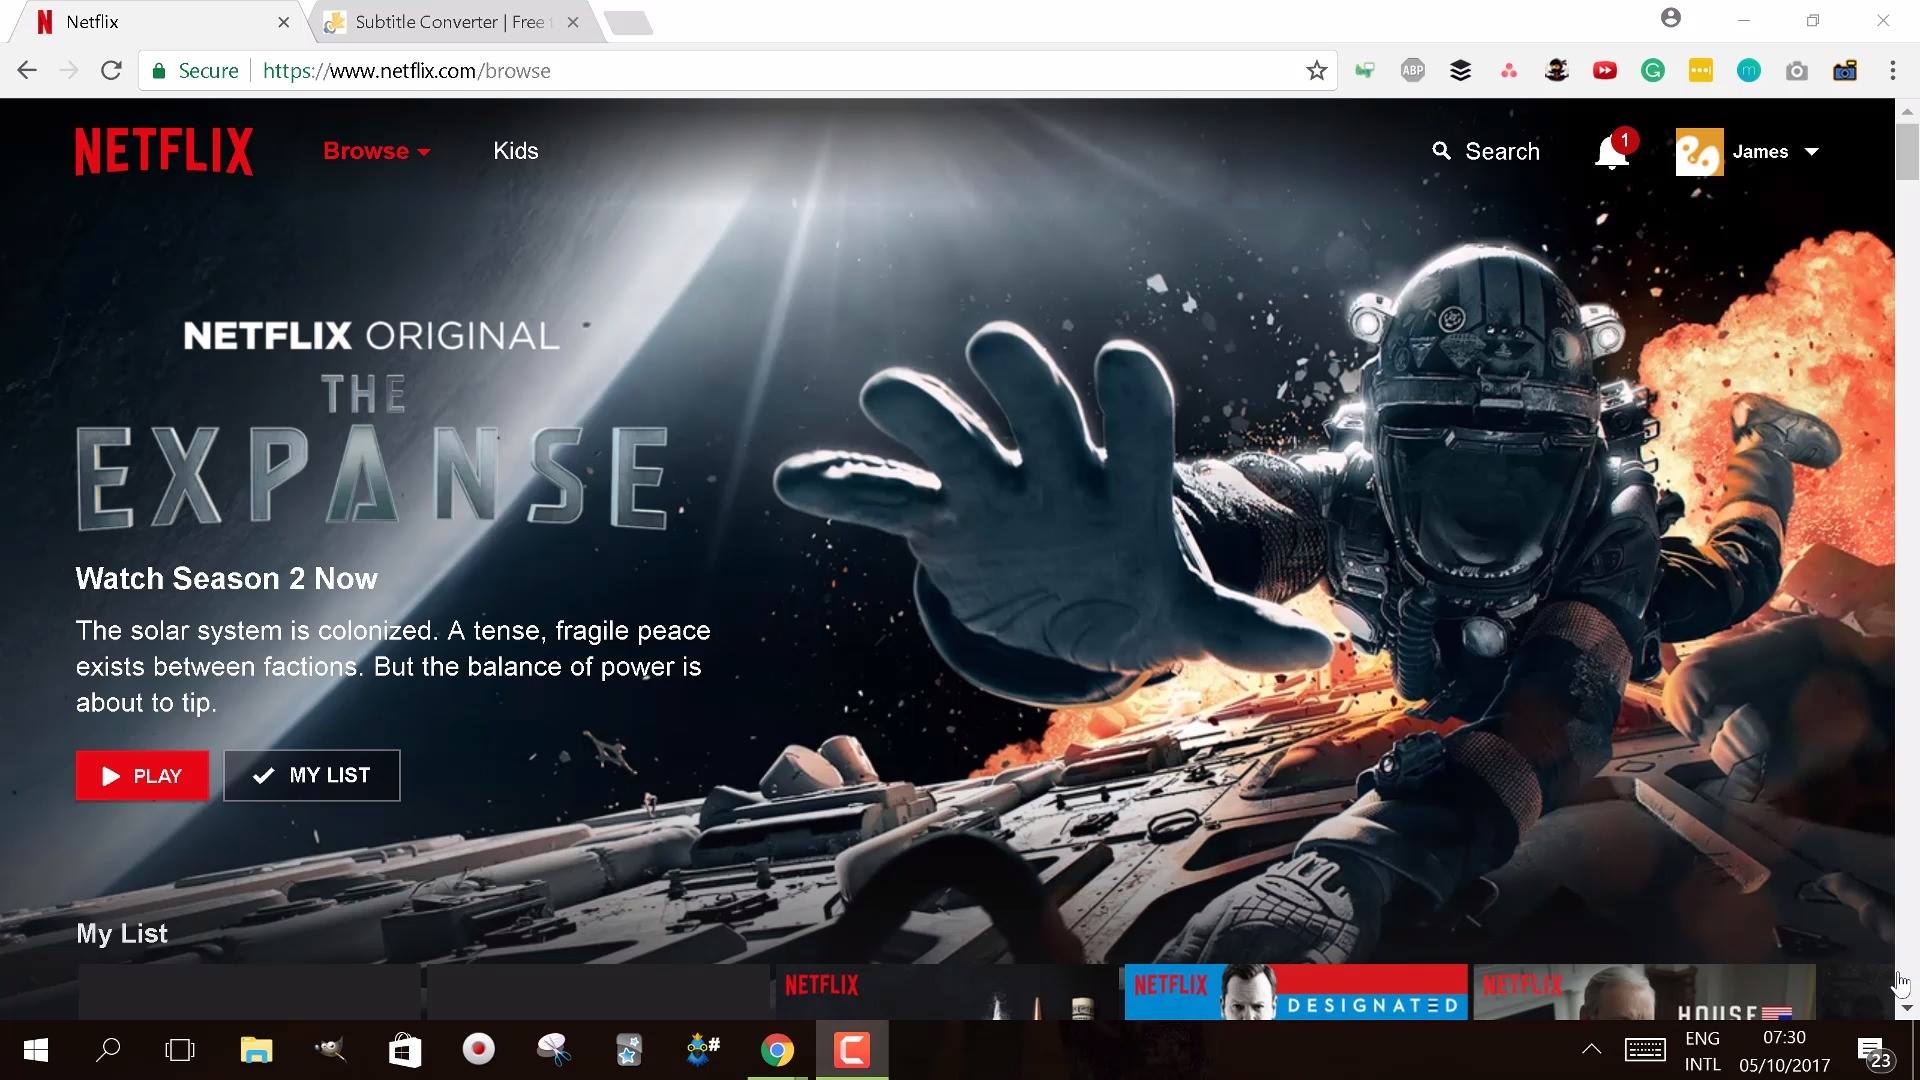Open the Browse dropdown menu
The image size is (1920, 1080).
coord(377,151)
